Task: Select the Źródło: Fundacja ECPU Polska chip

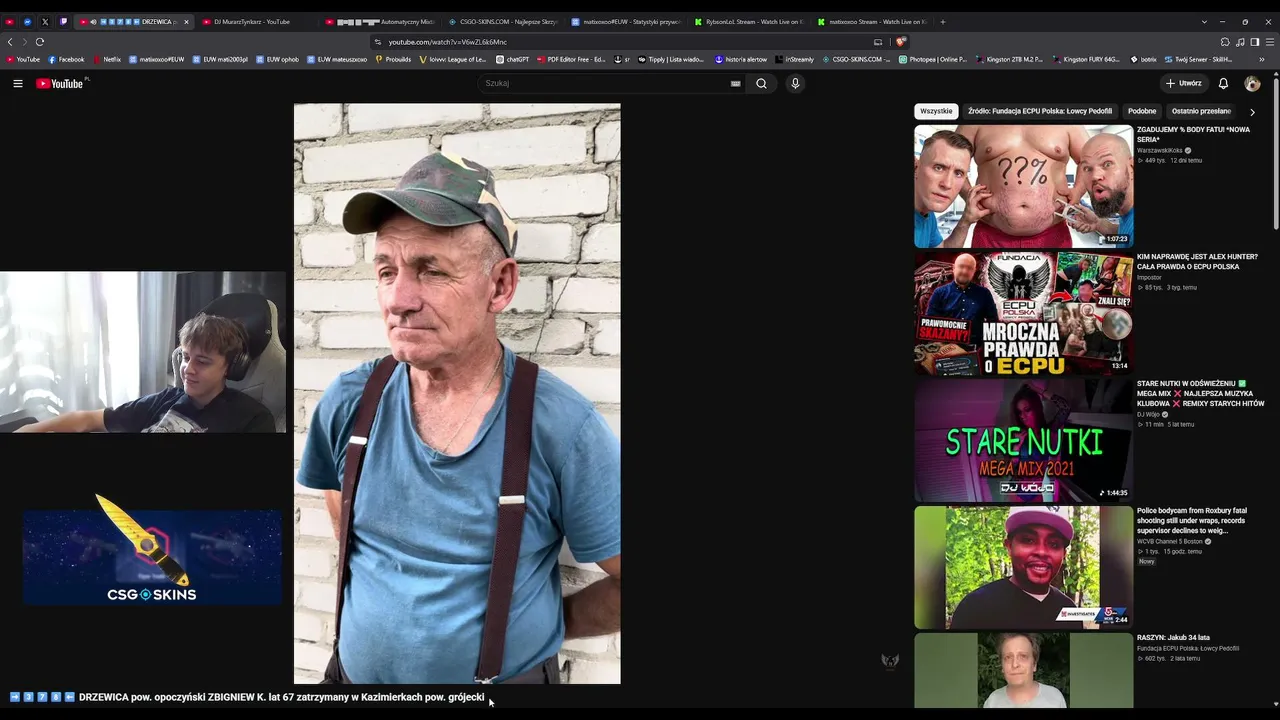Action: 1040,111
